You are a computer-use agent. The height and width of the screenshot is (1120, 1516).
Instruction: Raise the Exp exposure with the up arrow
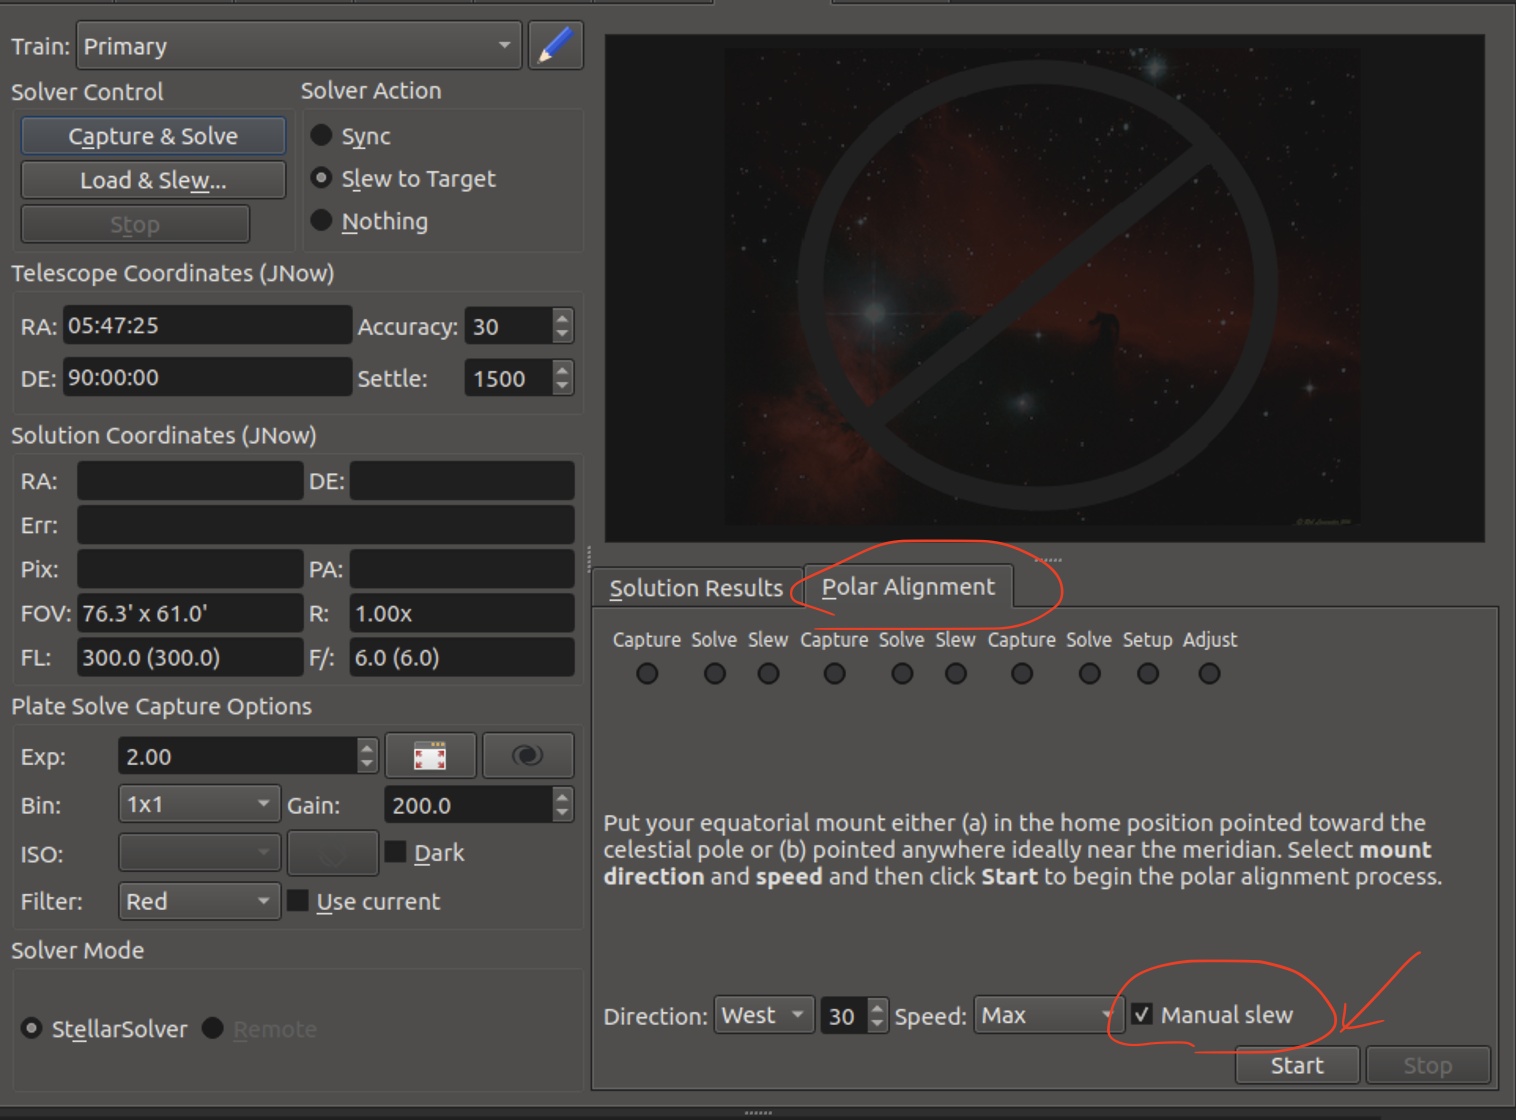click(367, 748)
